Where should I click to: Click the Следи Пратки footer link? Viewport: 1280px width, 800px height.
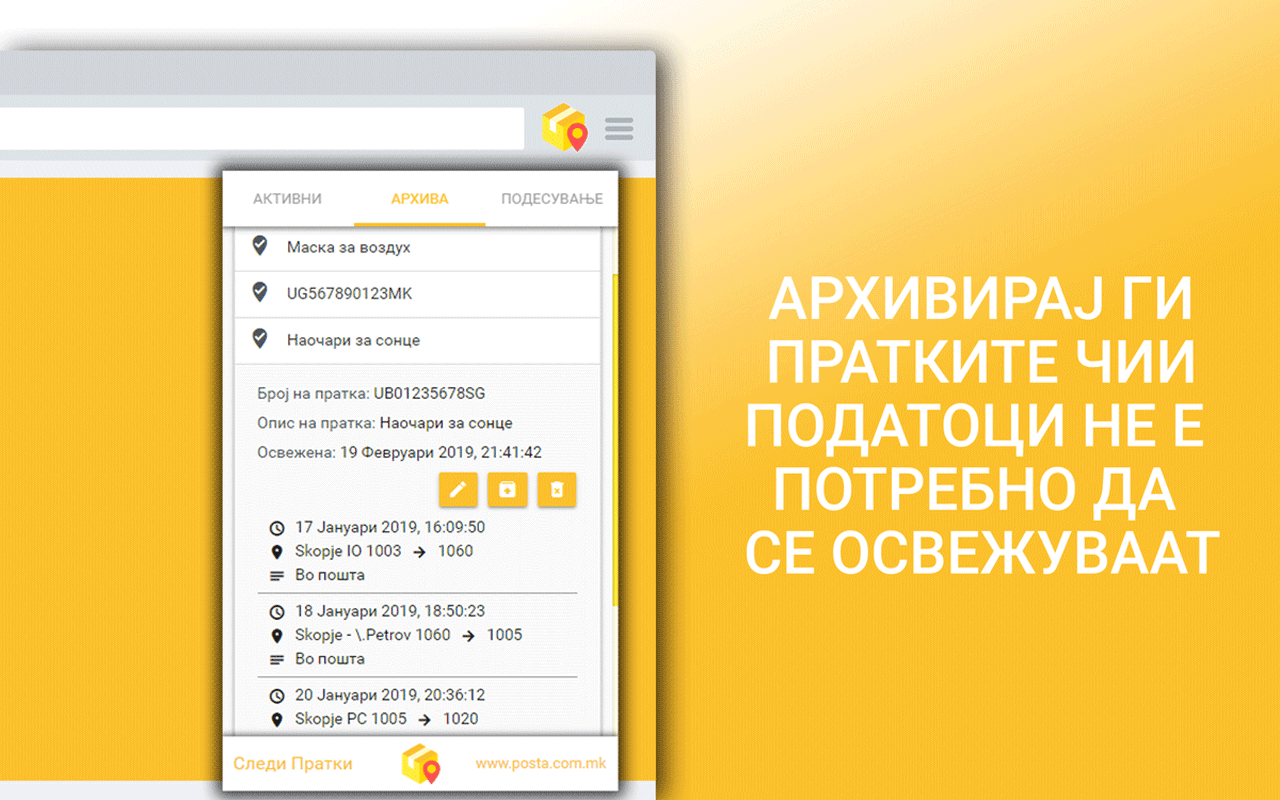292,762
